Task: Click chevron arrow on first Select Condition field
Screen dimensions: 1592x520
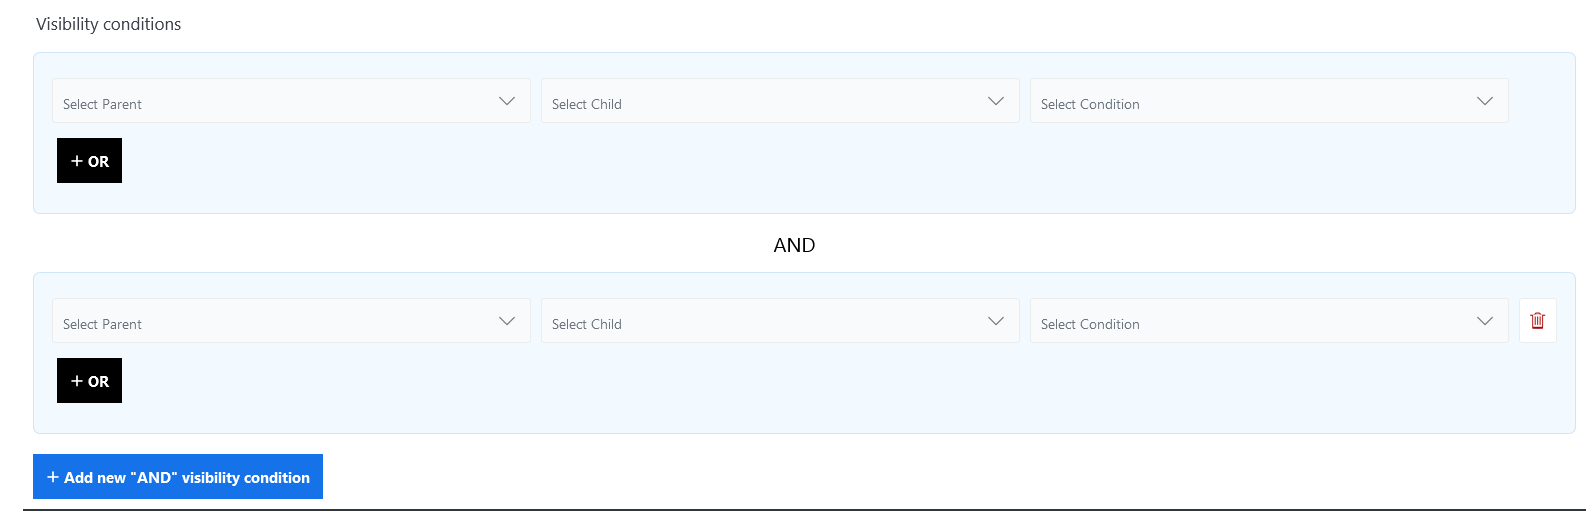Action: click(x=1485, y=101)
